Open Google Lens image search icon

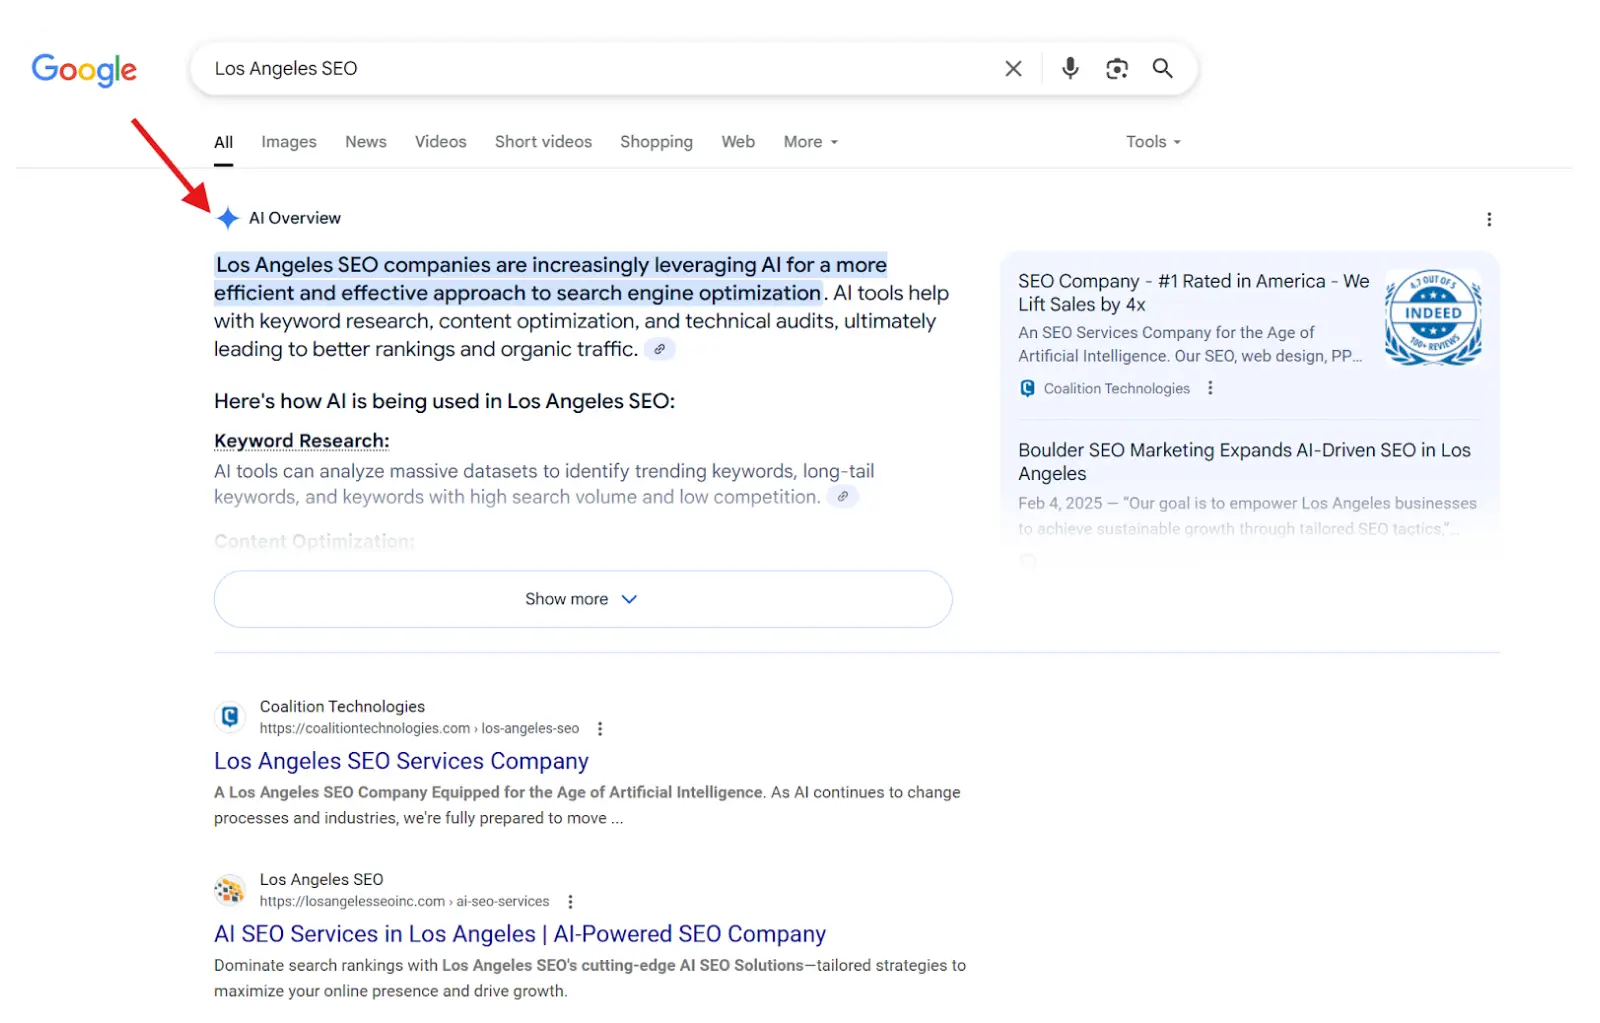point(1116,68)
